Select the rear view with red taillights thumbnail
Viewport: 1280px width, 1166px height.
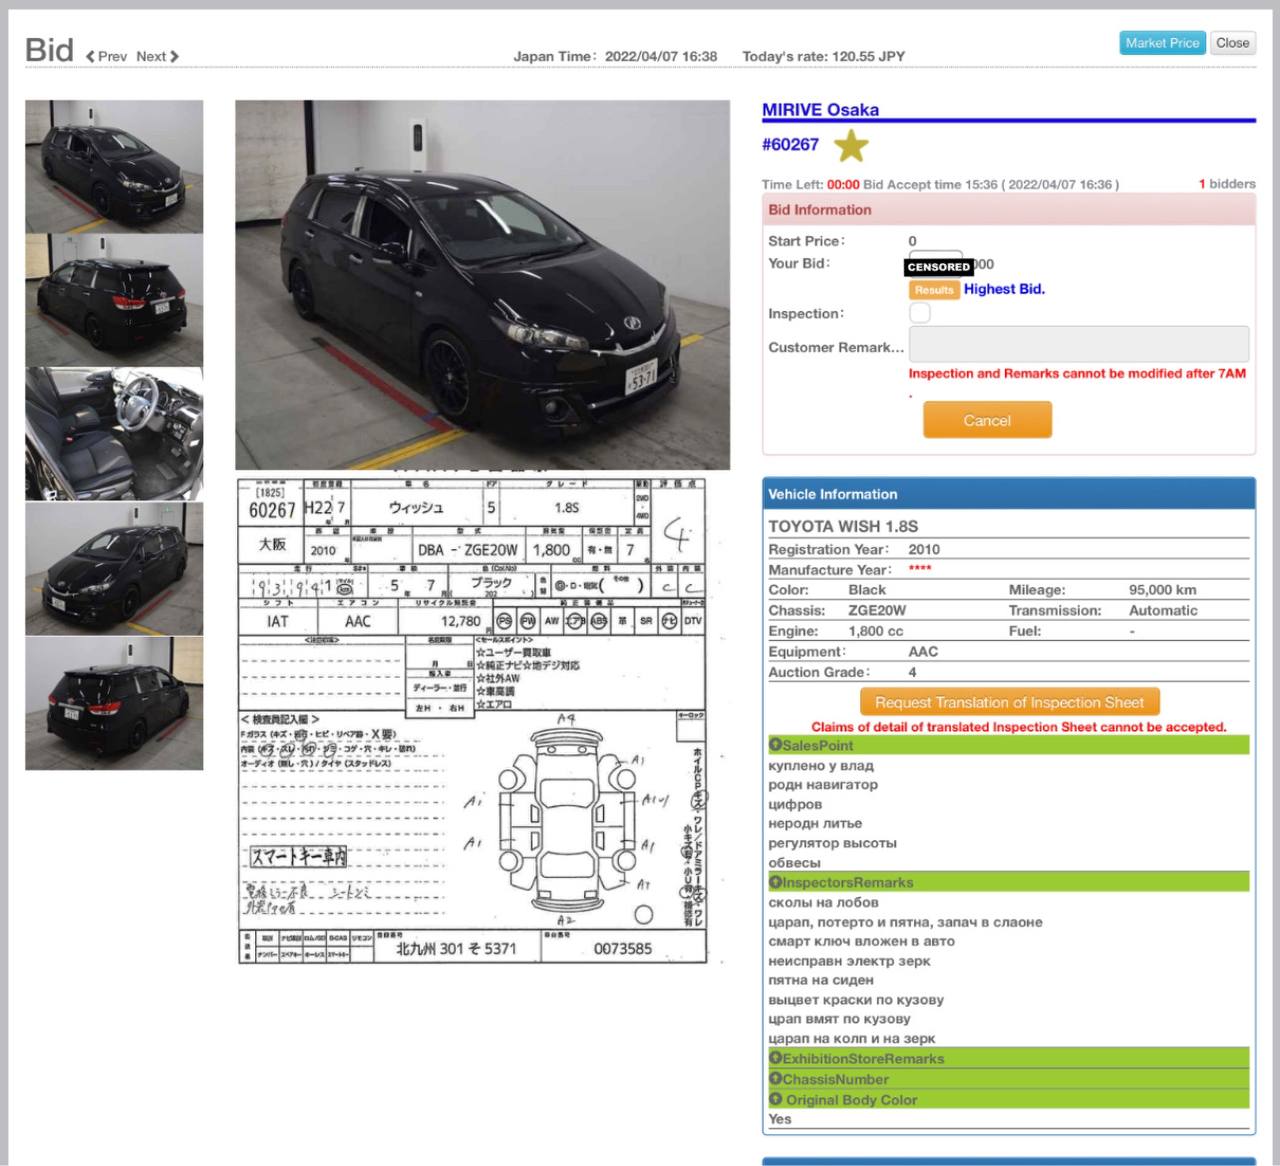click(x=114, y=300)
